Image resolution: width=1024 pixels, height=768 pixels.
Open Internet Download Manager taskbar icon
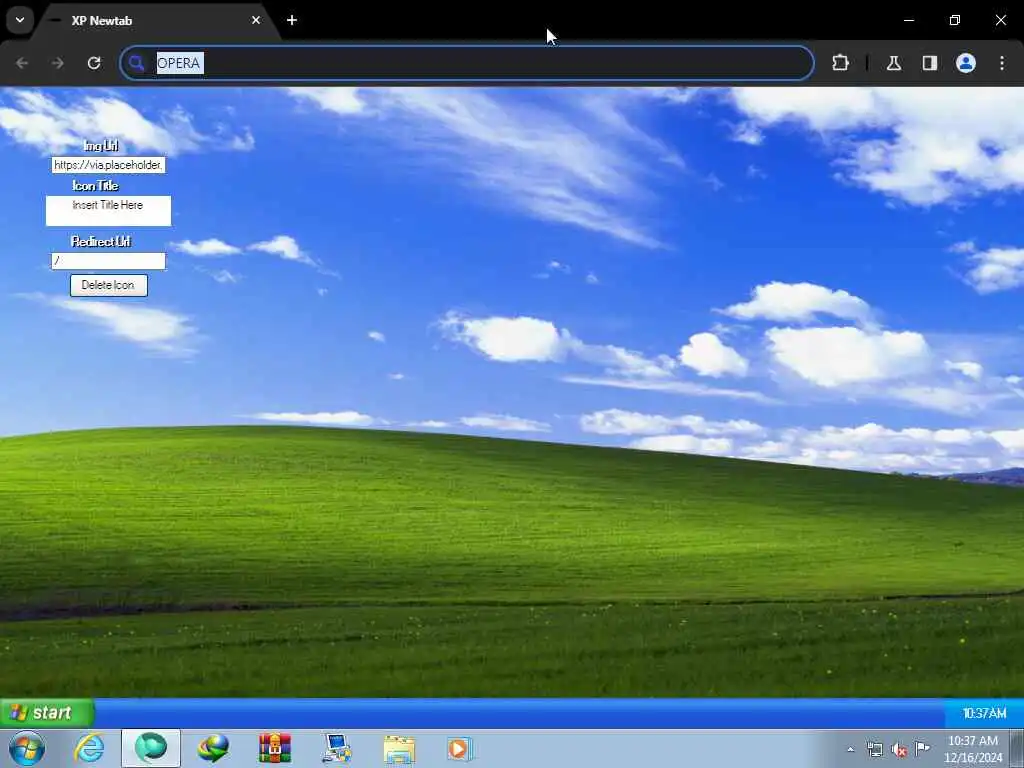click(x=213, y=748)
